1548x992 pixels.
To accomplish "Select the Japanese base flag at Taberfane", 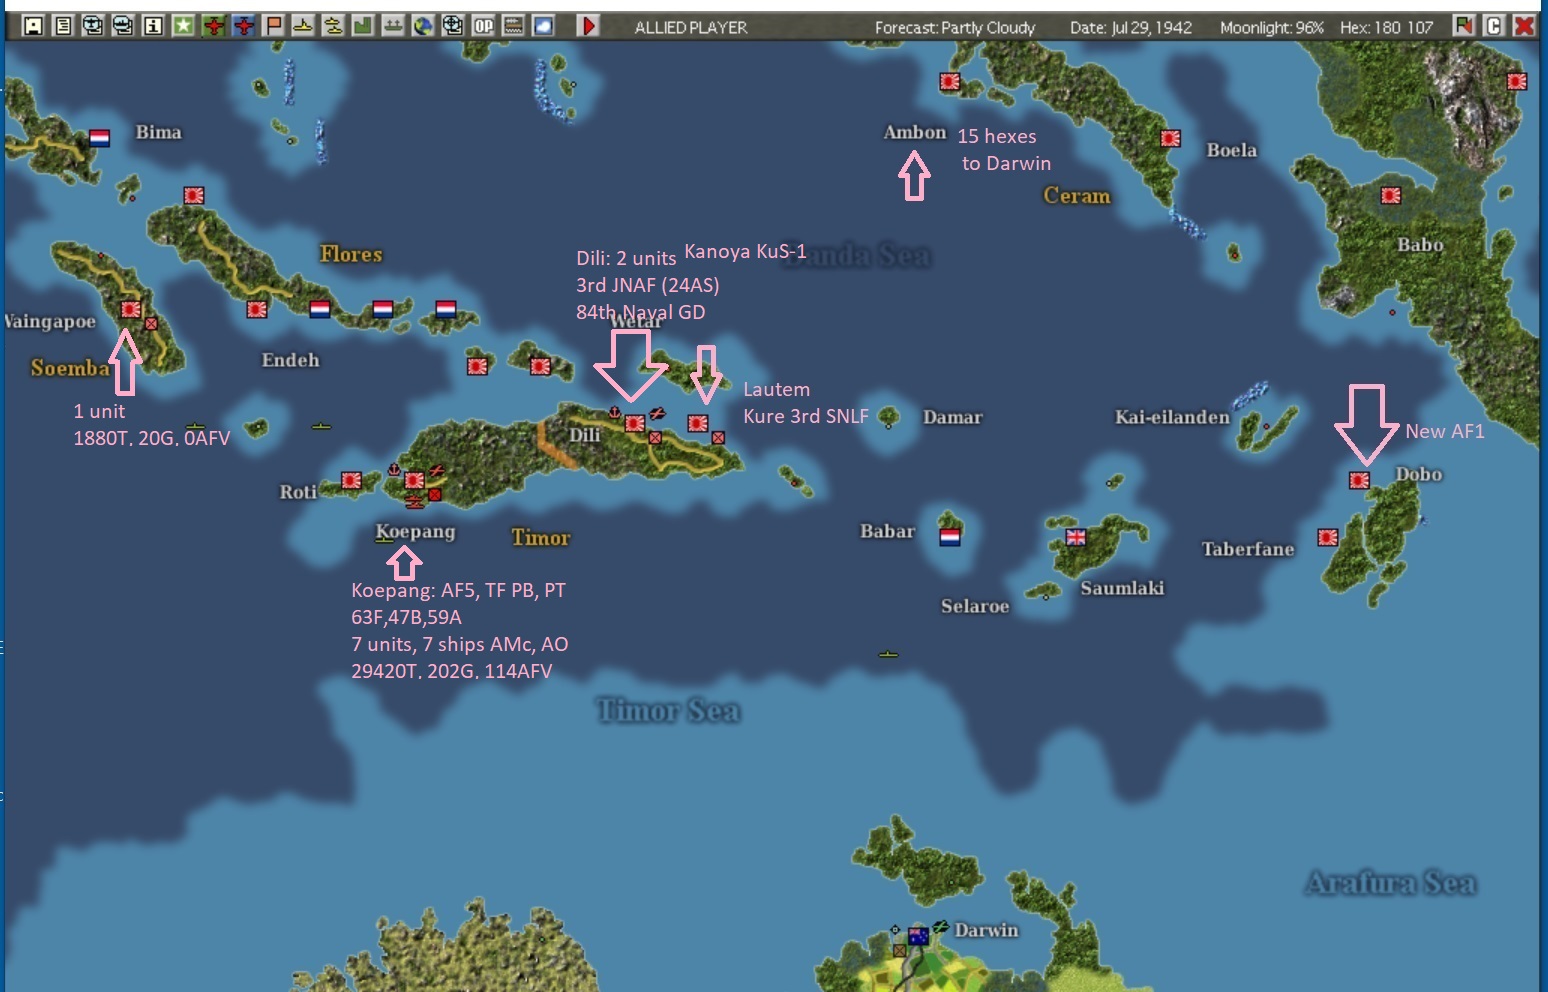I will [x=1327, y=538].
